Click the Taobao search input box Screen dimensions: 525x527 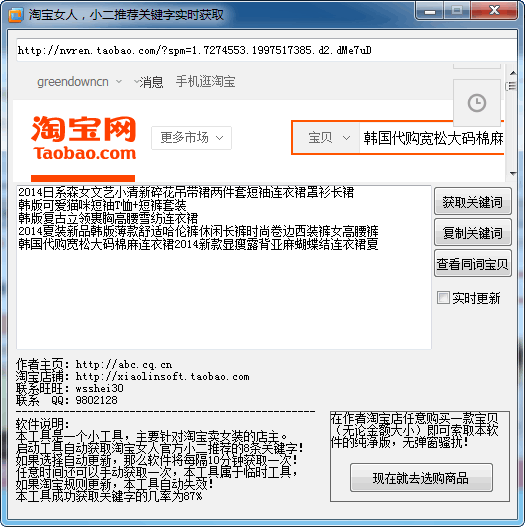[x=432, y=138]
